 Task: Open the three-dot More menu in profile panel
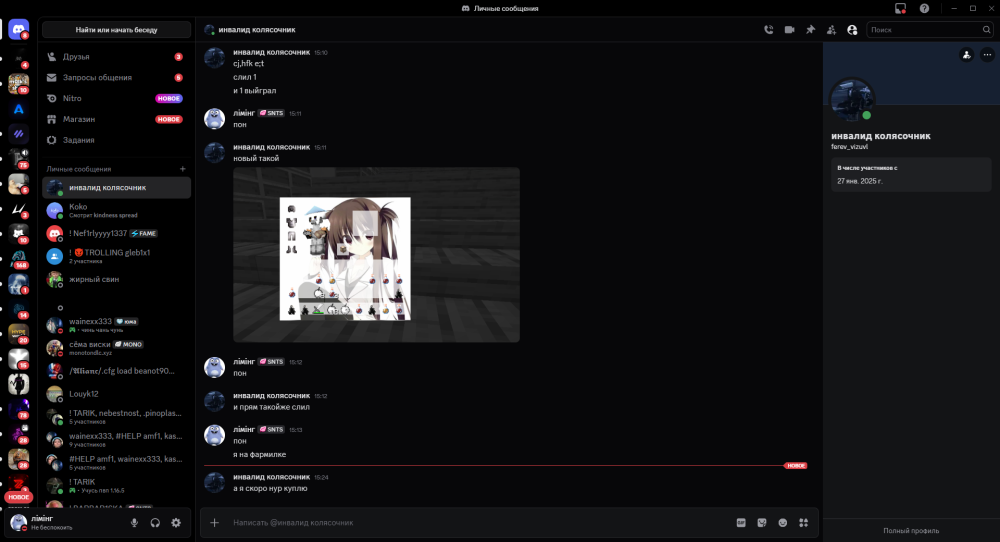987,55
